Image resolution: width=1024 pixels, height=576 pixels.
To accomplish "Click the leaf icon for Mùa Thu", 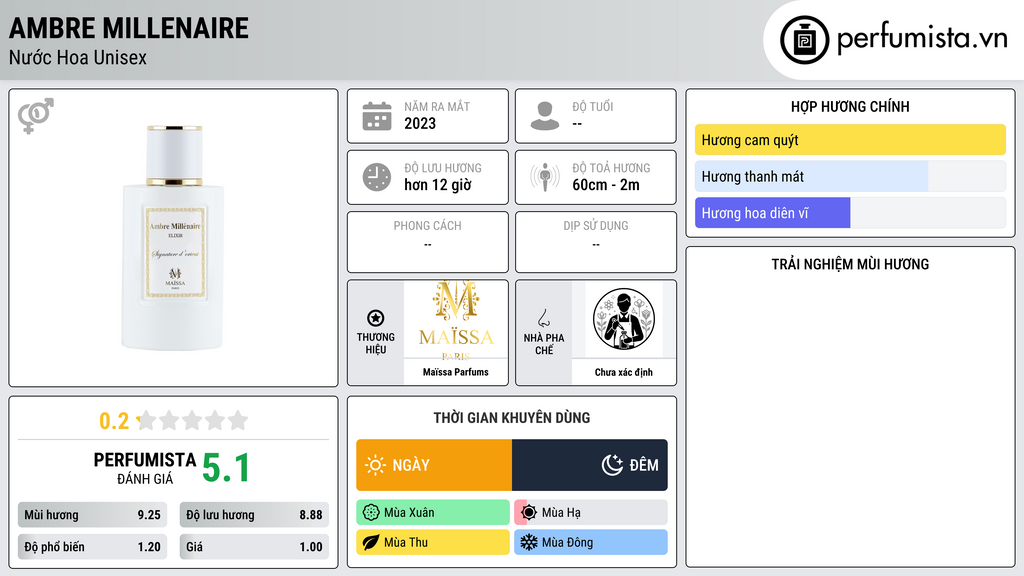I will [371, 542].
